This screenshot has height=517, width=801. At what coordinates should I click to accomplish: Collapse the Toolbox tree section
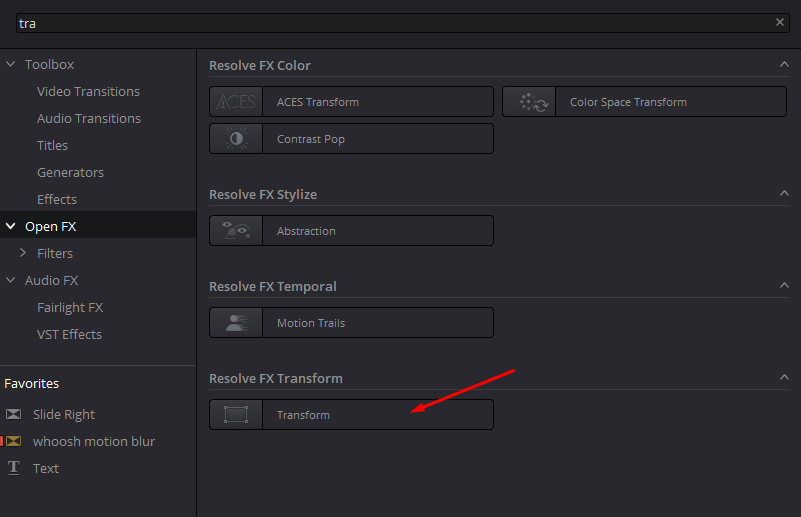click(11, 64)
